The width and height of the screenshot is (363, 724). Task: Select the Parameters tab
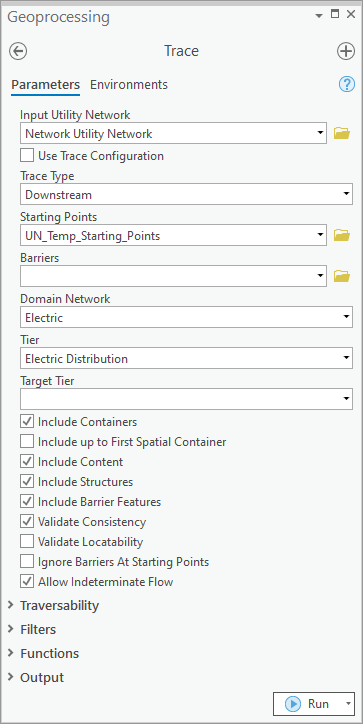(x=45, y=84)
